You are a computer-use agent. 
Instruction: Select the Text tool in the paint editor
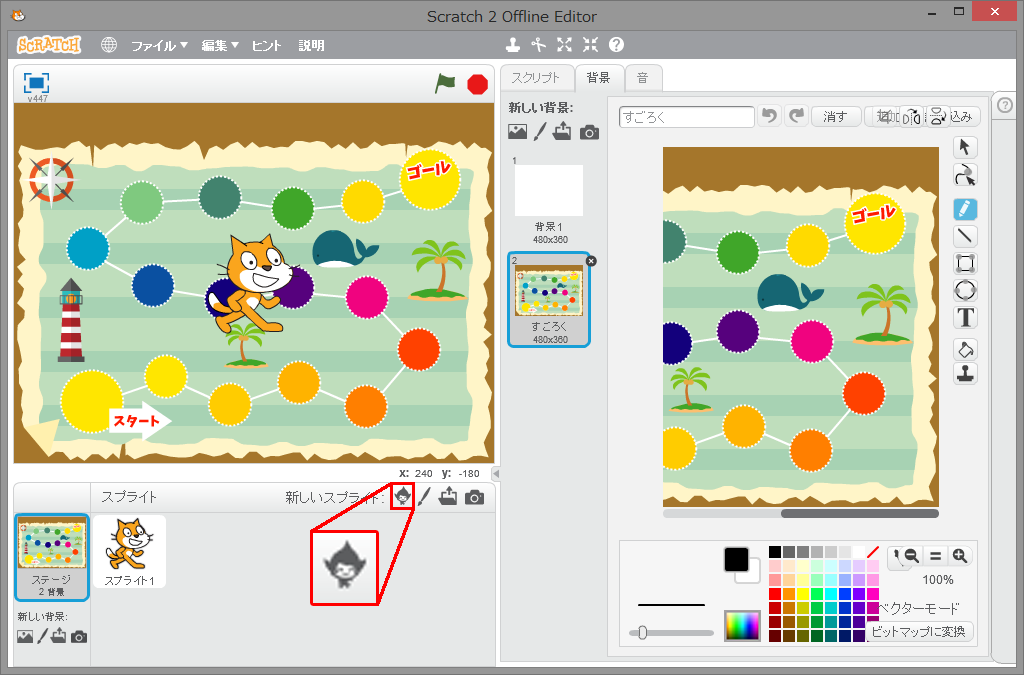pos(965,317)
